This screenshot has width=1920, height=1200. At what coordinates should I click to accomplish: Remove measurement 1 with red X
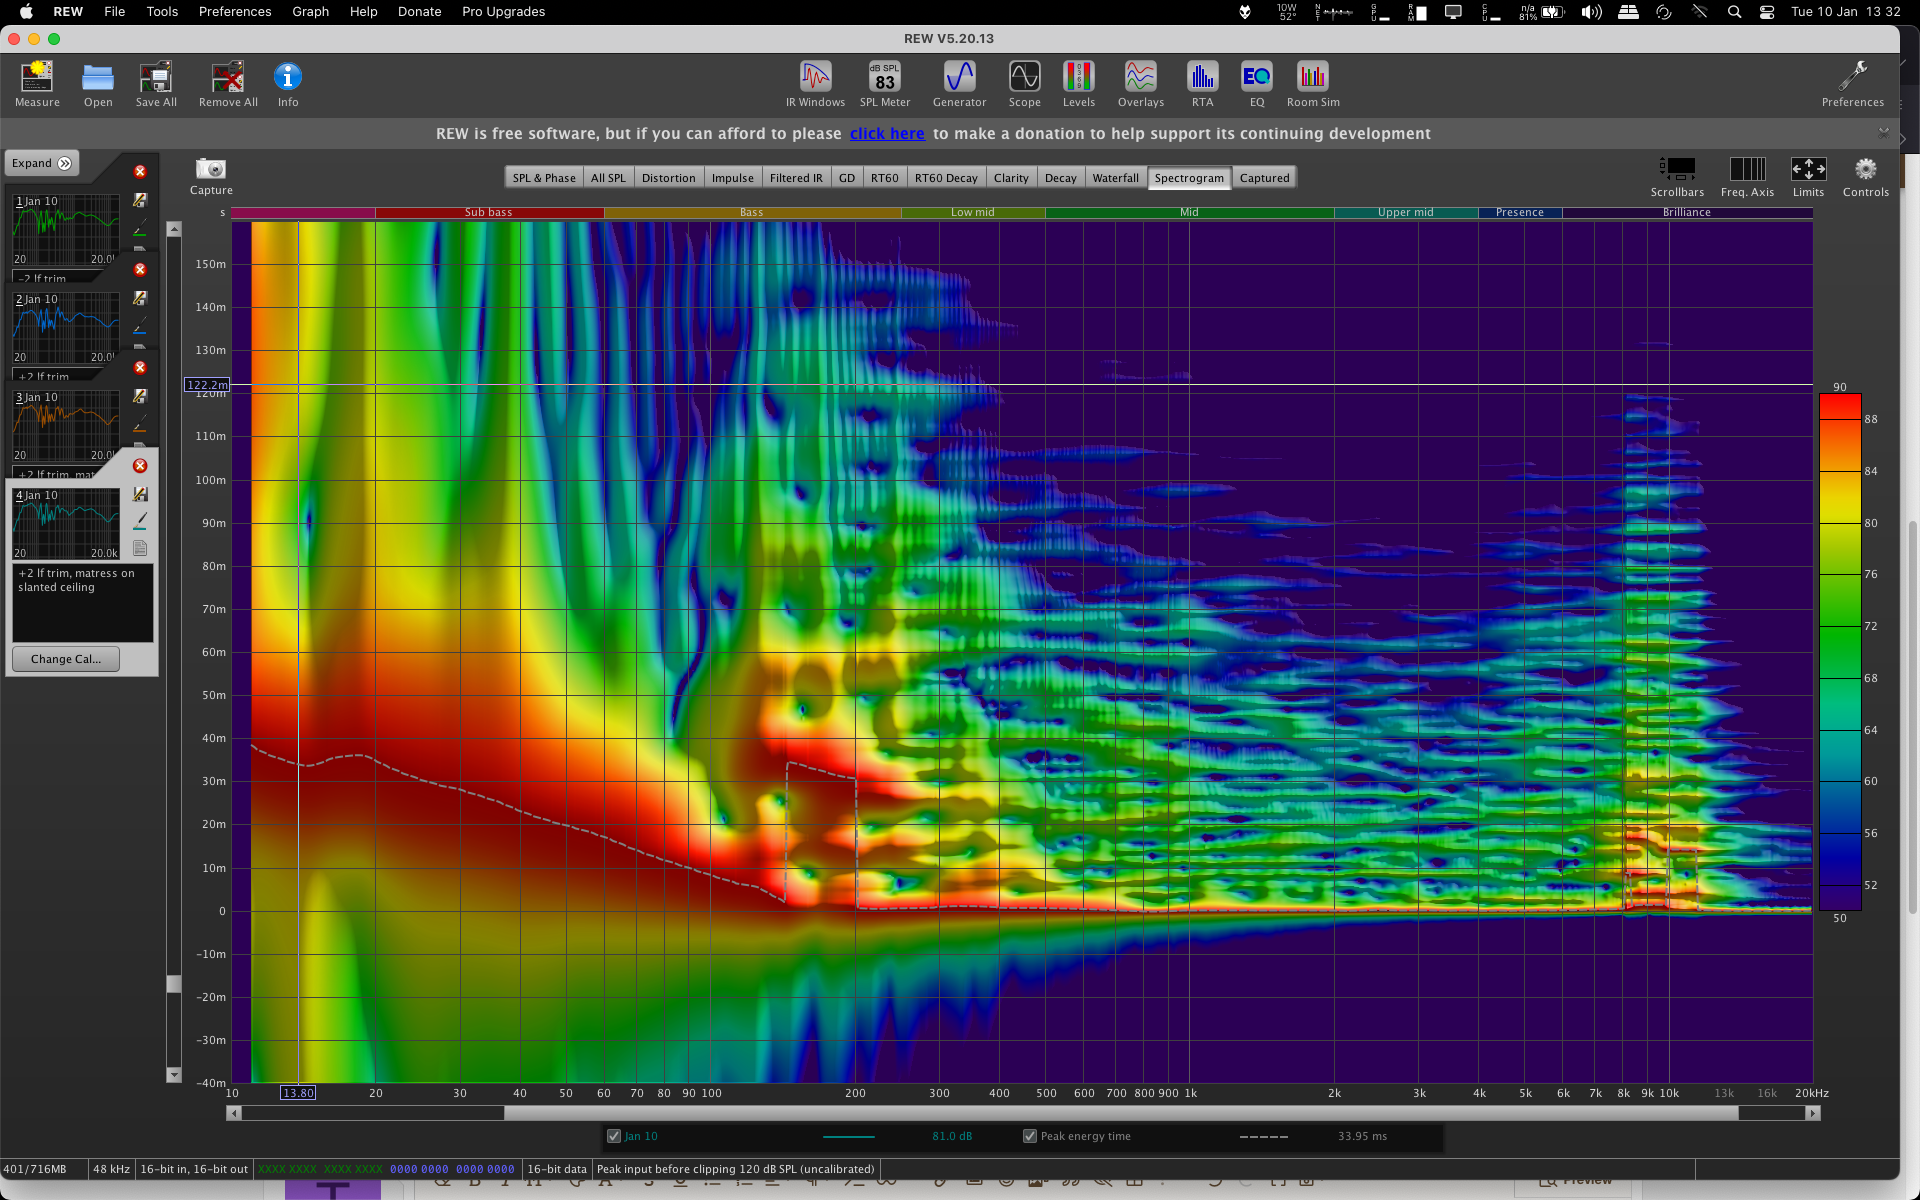(140, 172)
